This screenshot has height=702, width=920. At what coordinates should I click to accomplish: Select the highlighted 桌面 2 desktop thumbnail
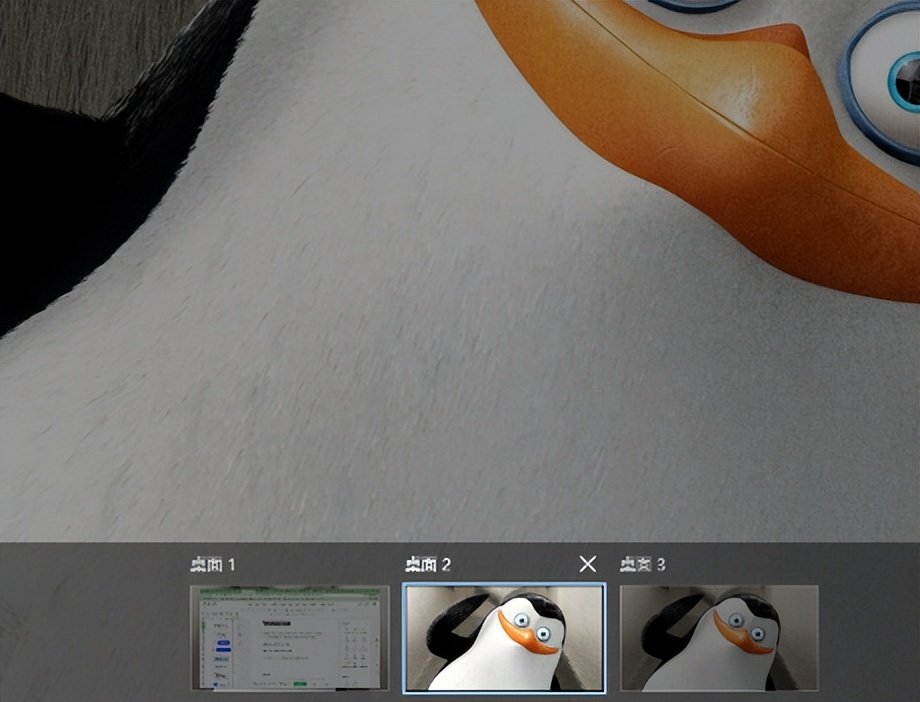click(x=503, y=638)
